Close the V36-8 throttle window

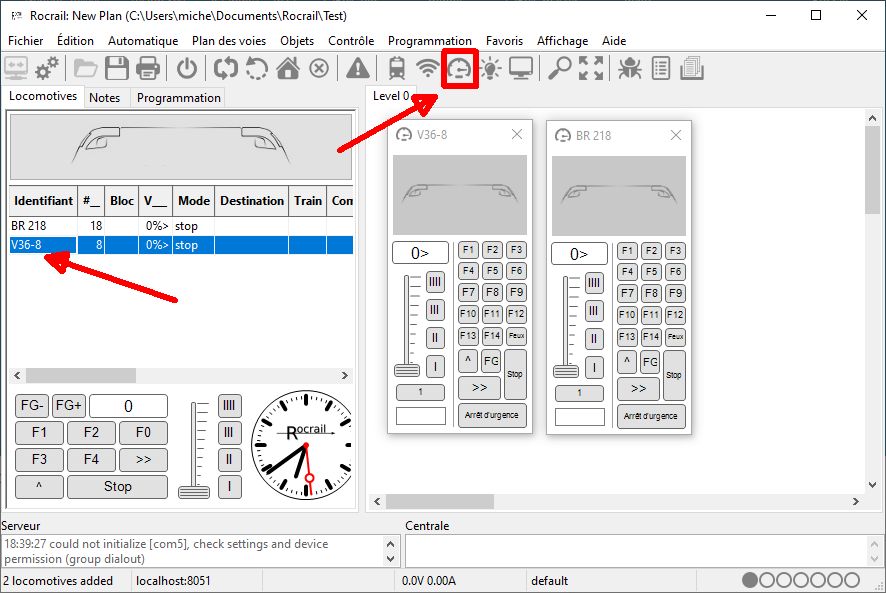[x=516, y=135]
